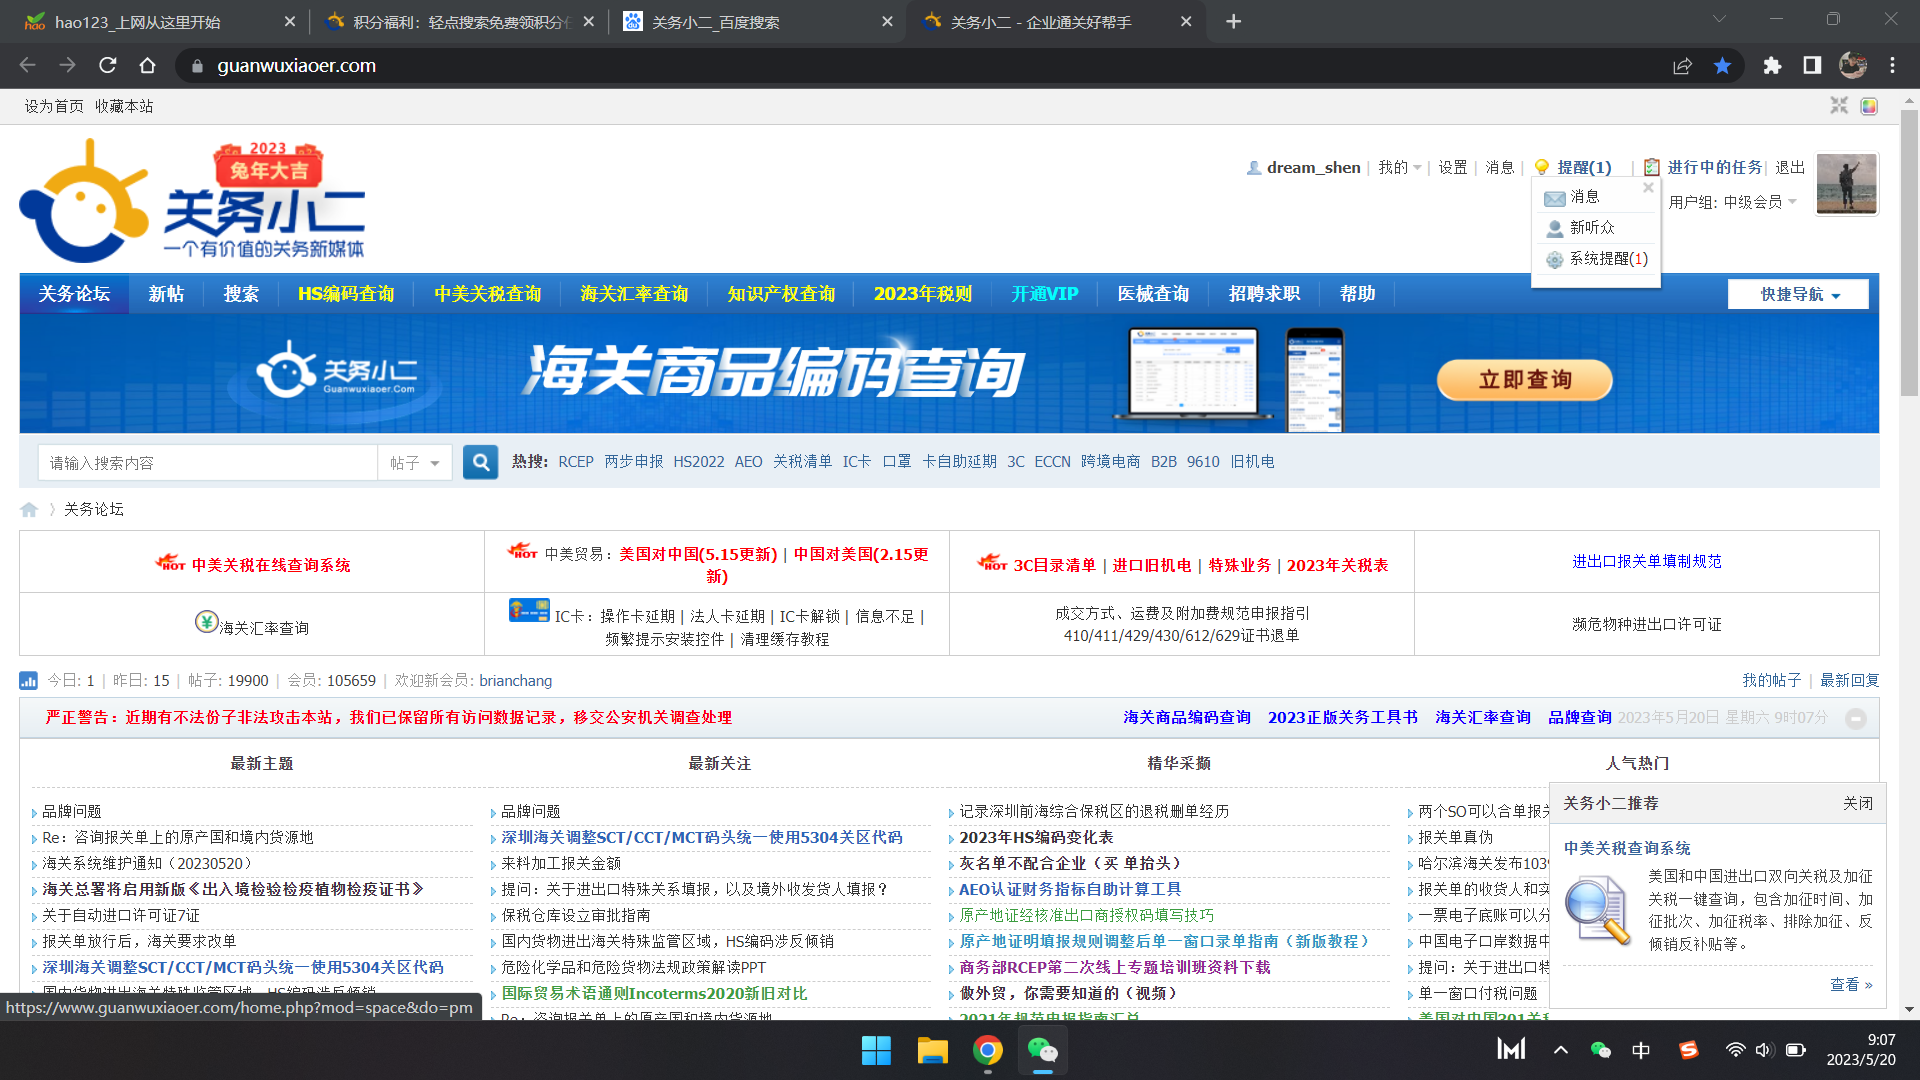This screenshot has width=1920, height=1080.
Task: Open the 快捷导航 dropdown
Action: (1798, 294)
